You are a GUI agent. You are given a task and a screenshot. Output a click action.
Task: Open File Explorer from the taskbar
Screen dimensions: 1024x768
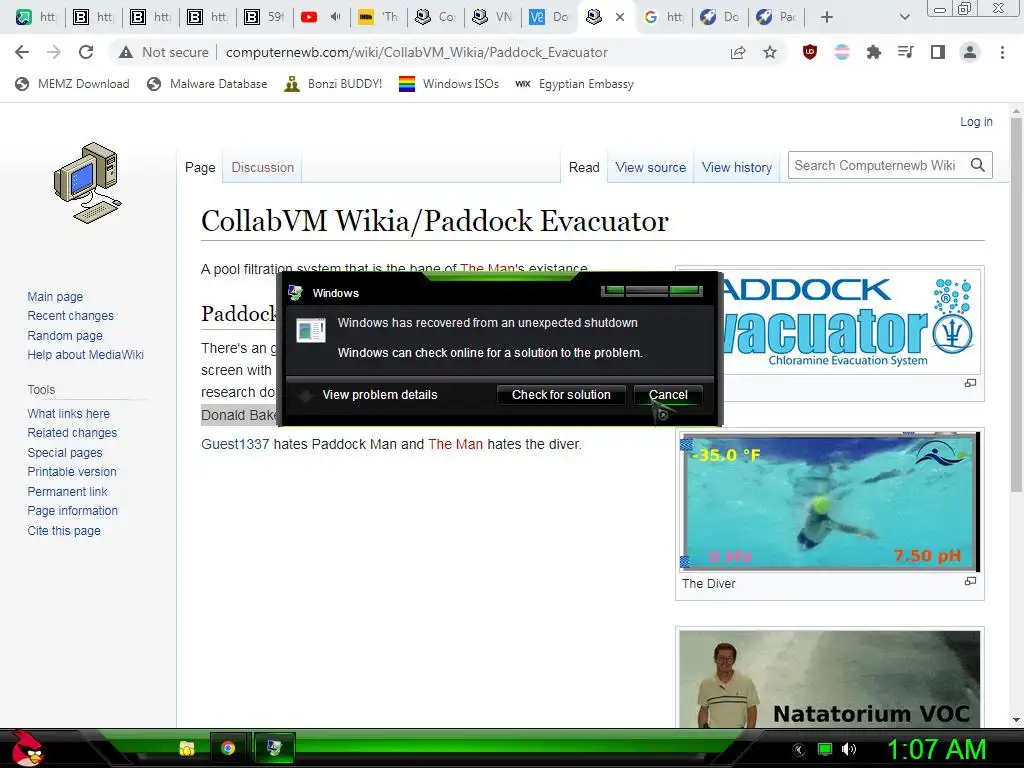(x=187, y=748)
